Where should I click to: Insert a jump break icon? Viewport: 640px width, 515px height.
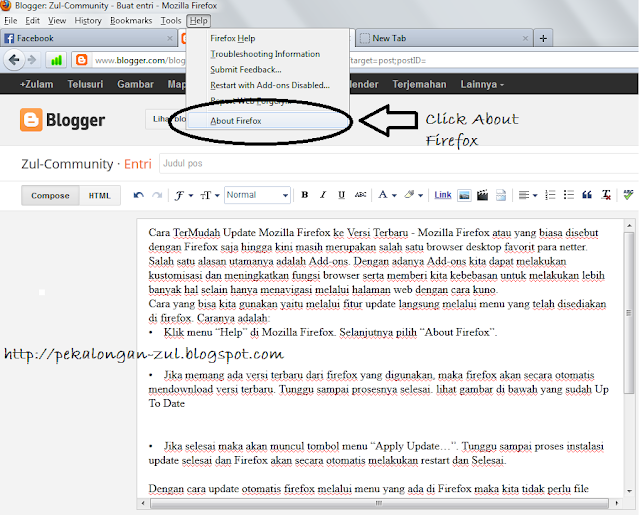coord(501,195)
